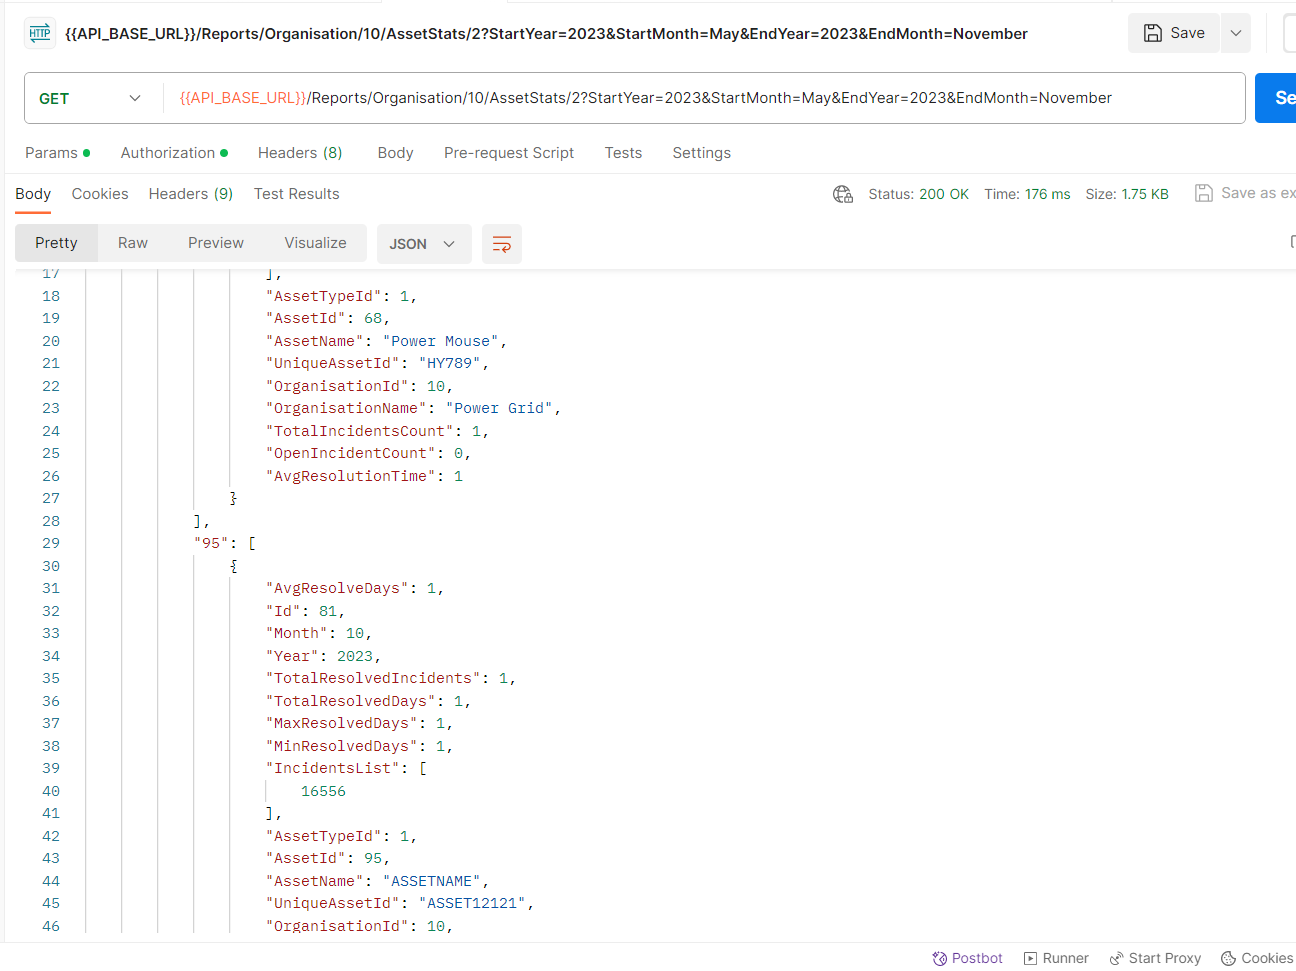The width and height of the screenshot is (1296, 971).
Task: Click the wrap lines icon button
Action: 502,244
